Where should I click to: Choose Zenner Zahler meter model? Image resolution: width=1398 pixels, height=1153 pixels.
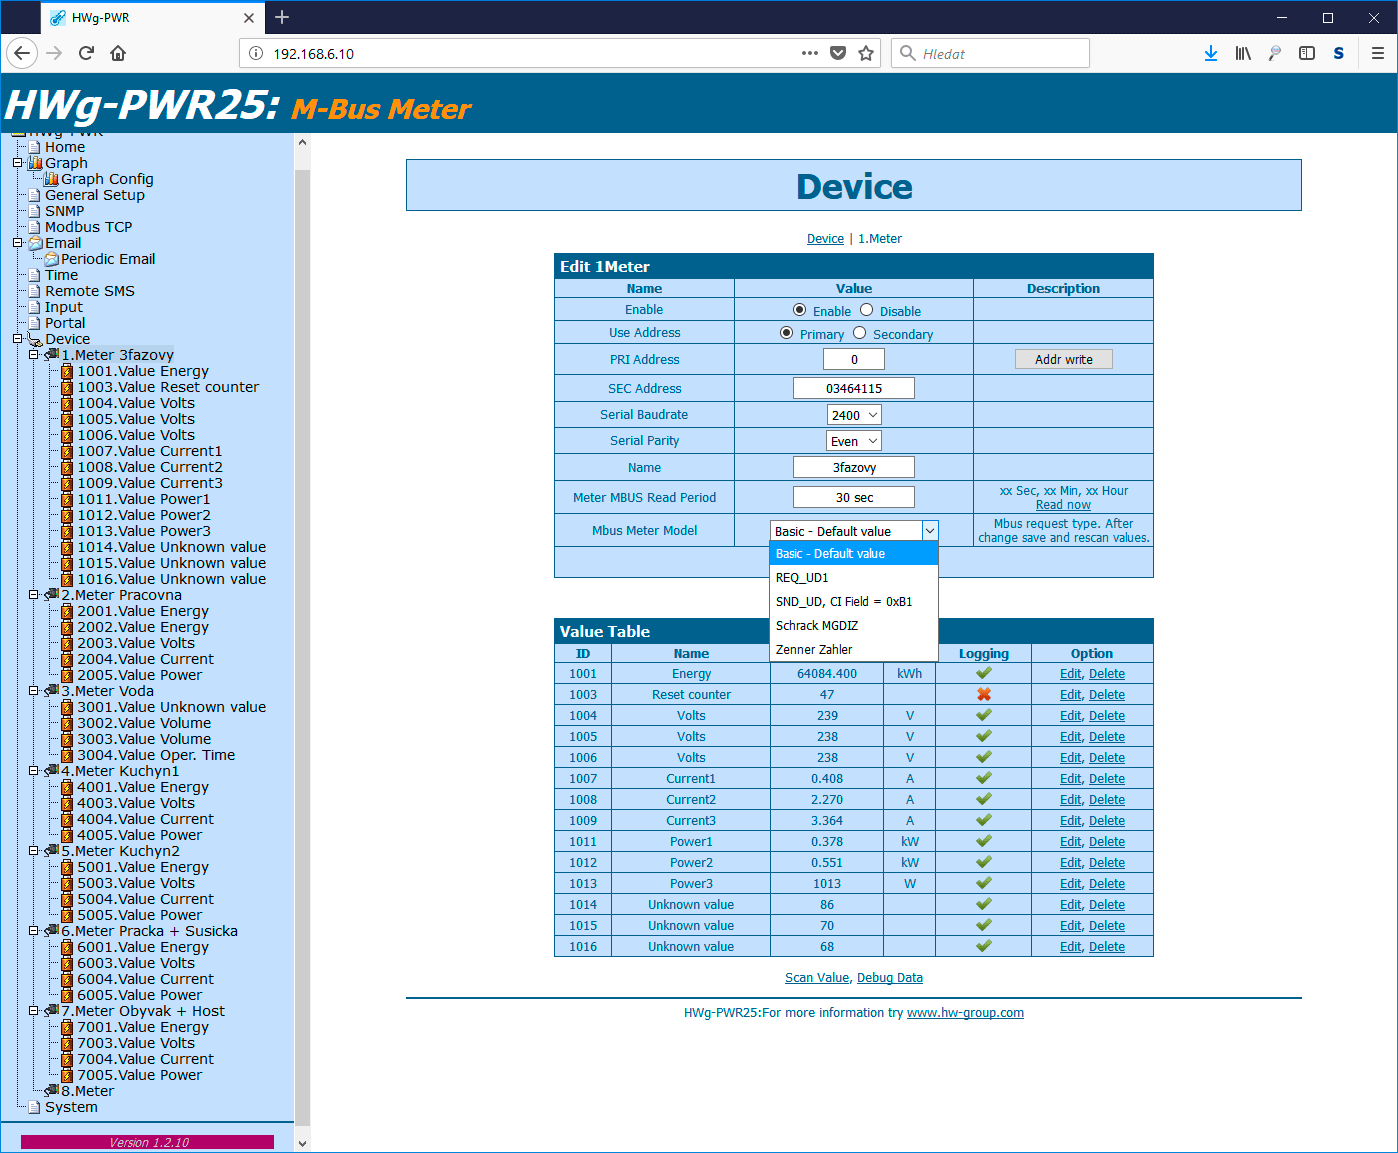[x=854, y=650]
